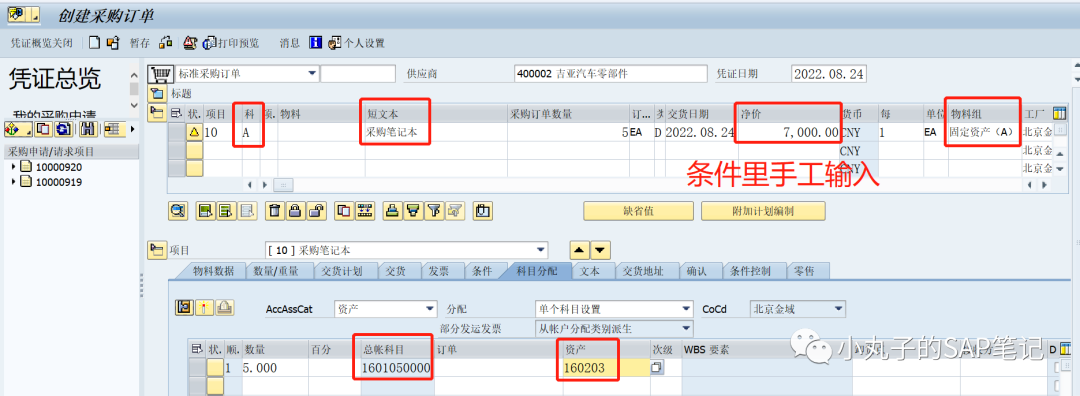Click the sort ascending icon
This screenshot has height=396, width=1080.
393,211
